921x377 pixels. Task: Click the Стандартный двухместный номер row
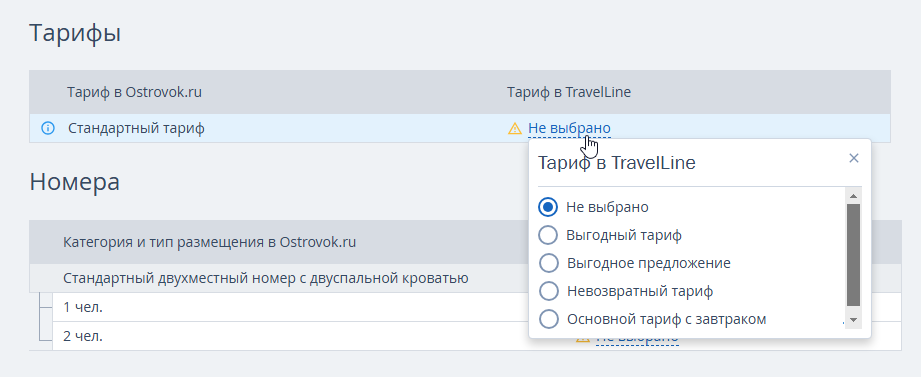265,278
